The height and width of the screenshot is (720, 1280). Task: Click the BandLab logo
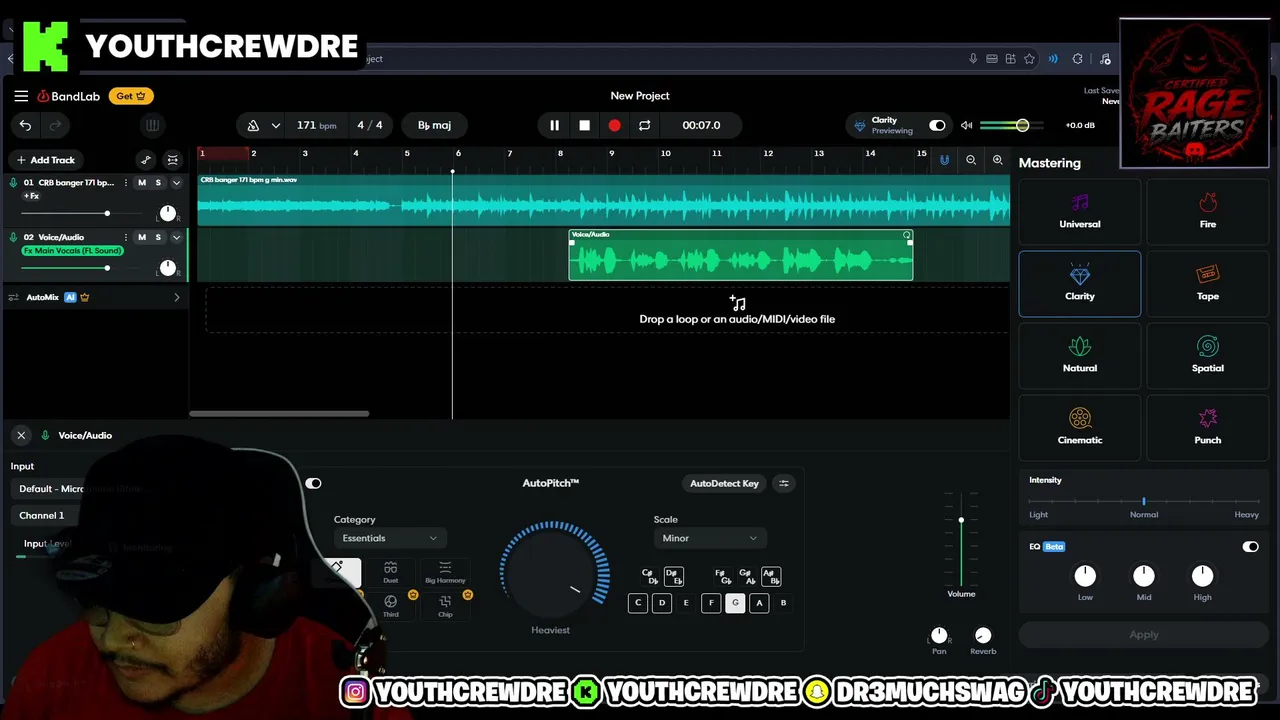(69, 96)
